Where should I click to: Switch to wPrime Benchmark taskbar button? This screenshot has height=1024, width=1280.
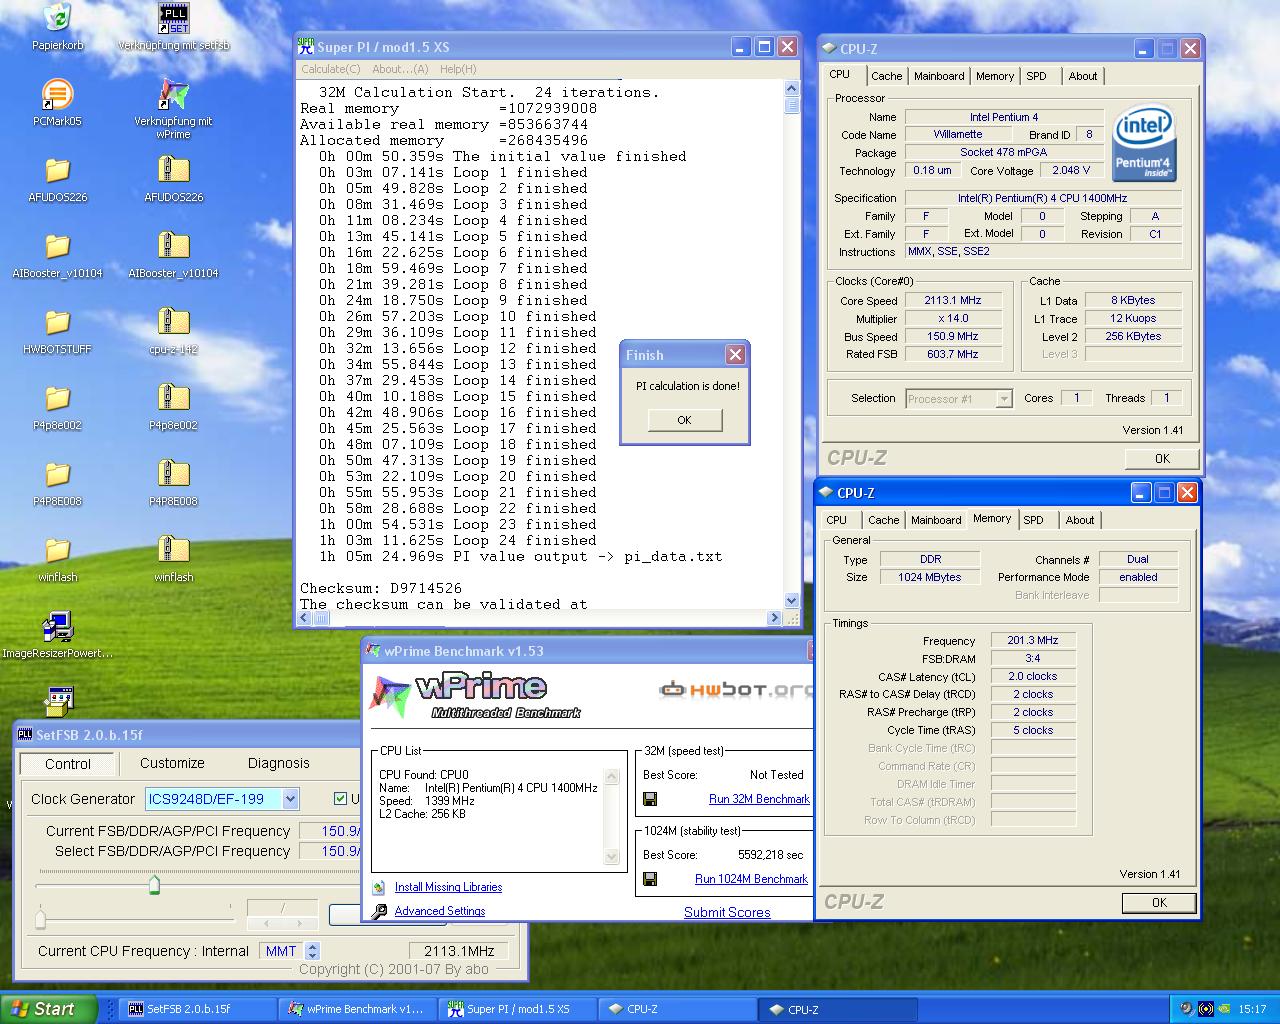click(358, 1009)
